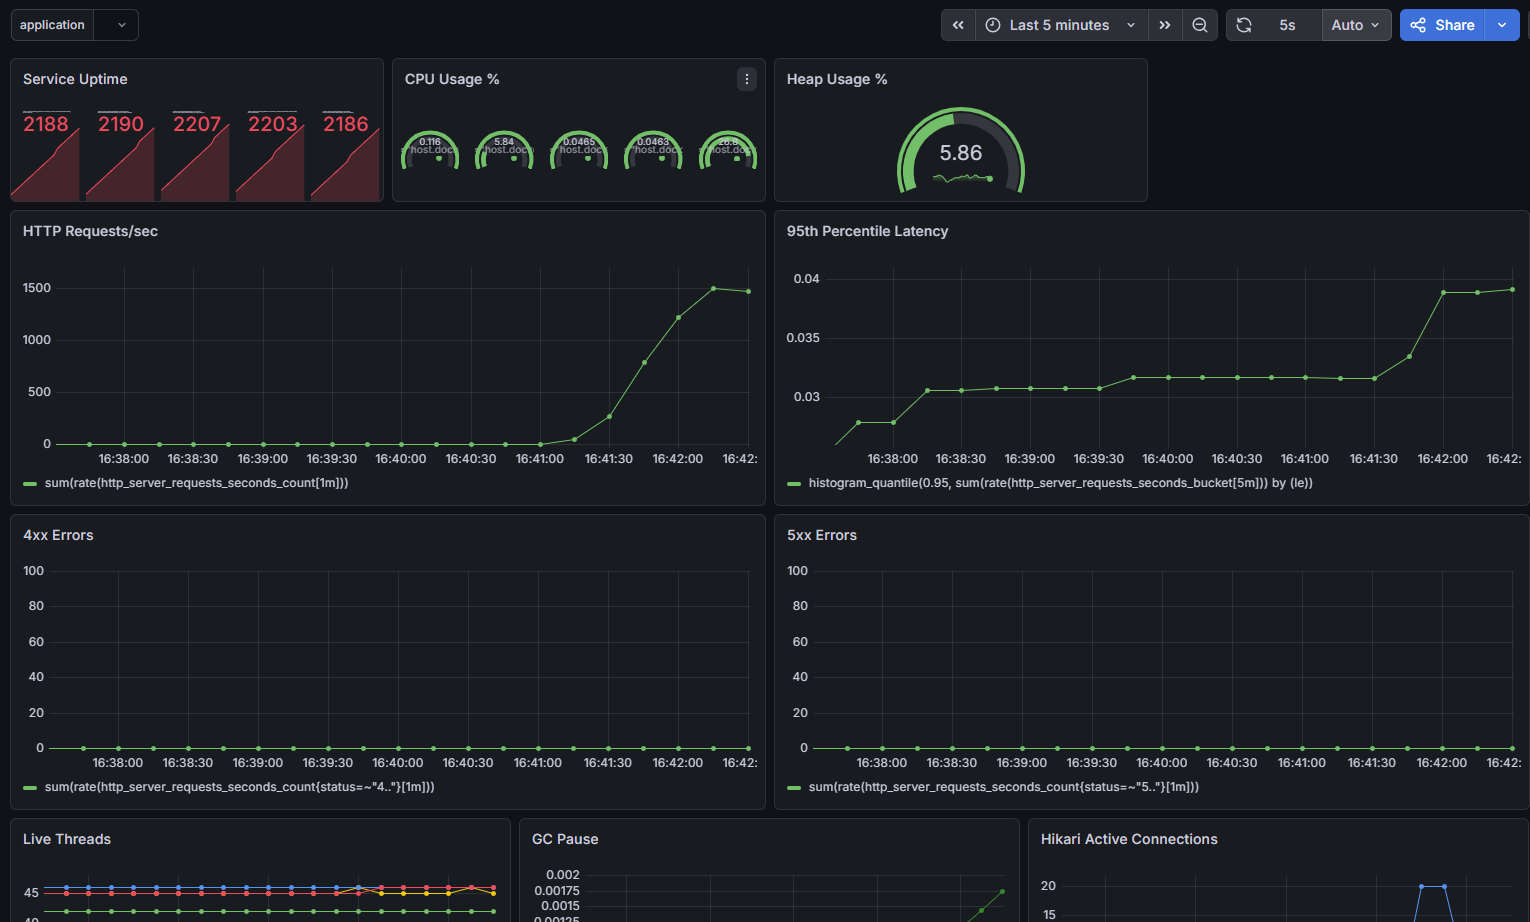Click the 80 y-axis label in 4xx Errors
Screen dimensions: 1530x922
click(x=36, y=606)
